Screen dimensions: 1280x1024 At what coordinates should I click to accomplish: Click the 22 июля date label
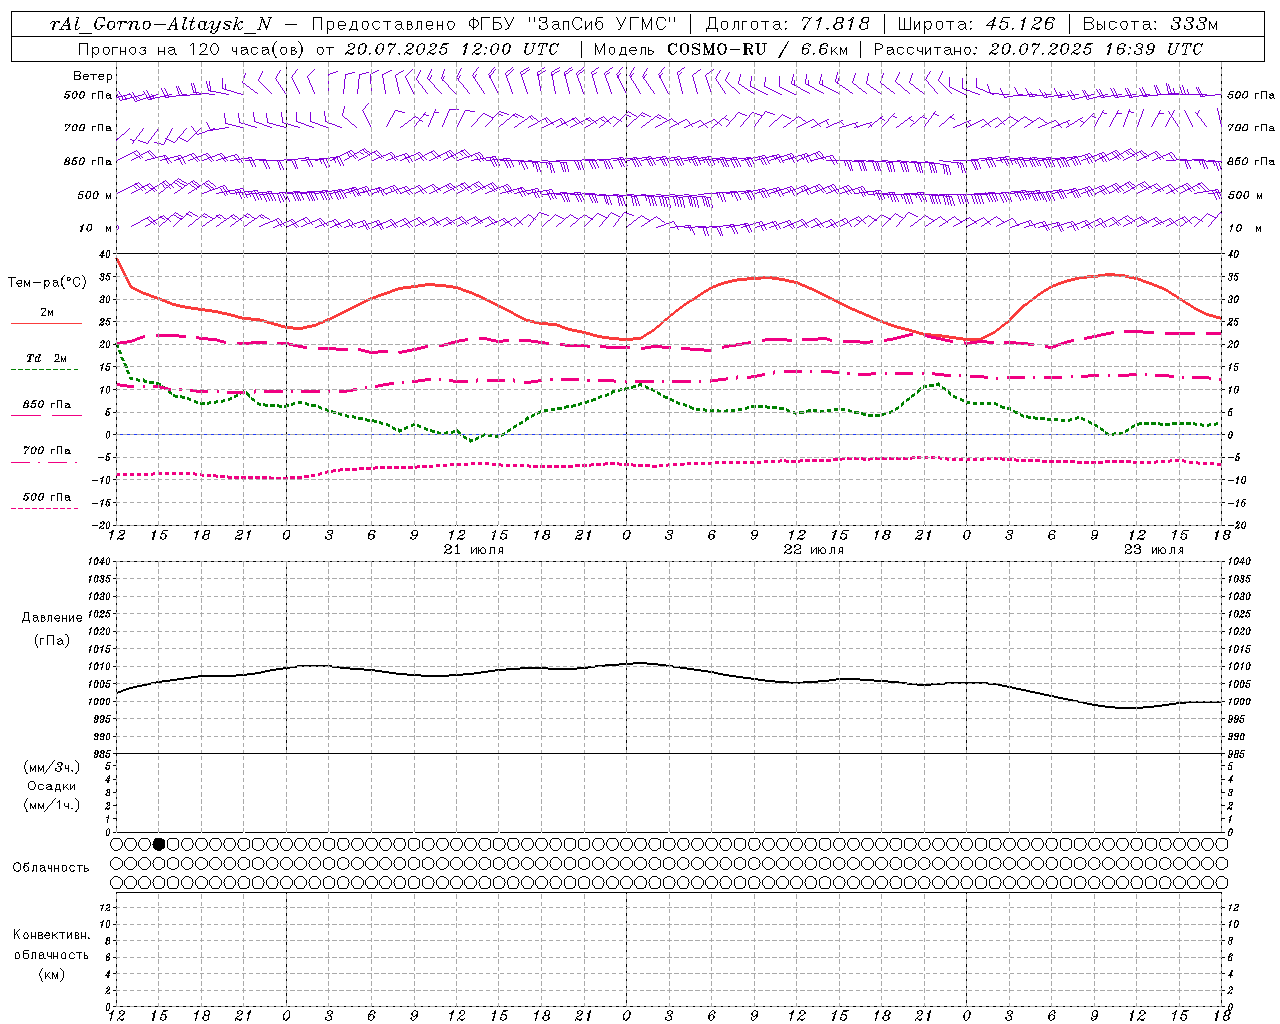814,550
